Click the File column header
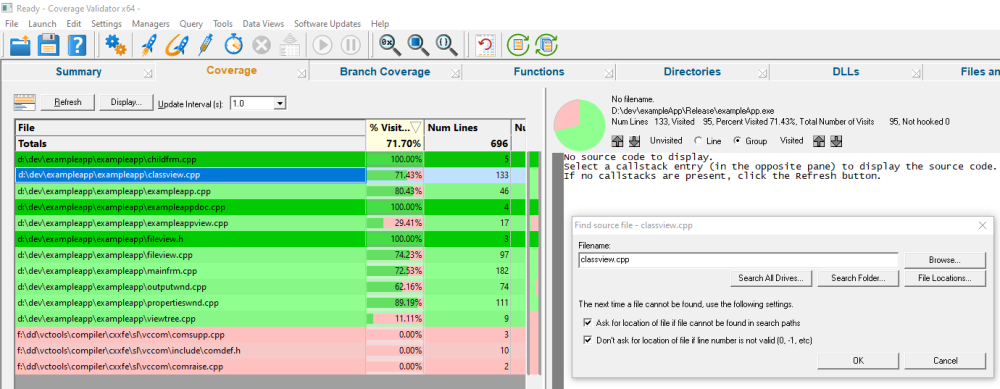 (x=190, y=128)
